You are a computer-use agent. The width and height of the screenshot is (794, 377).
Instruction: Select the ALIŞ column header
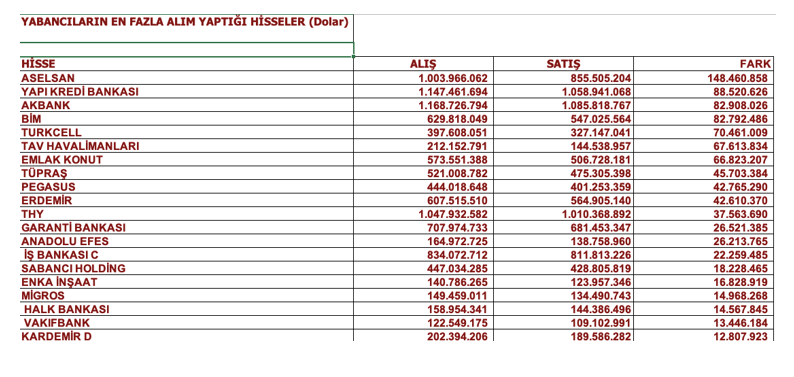coord(423,64)
